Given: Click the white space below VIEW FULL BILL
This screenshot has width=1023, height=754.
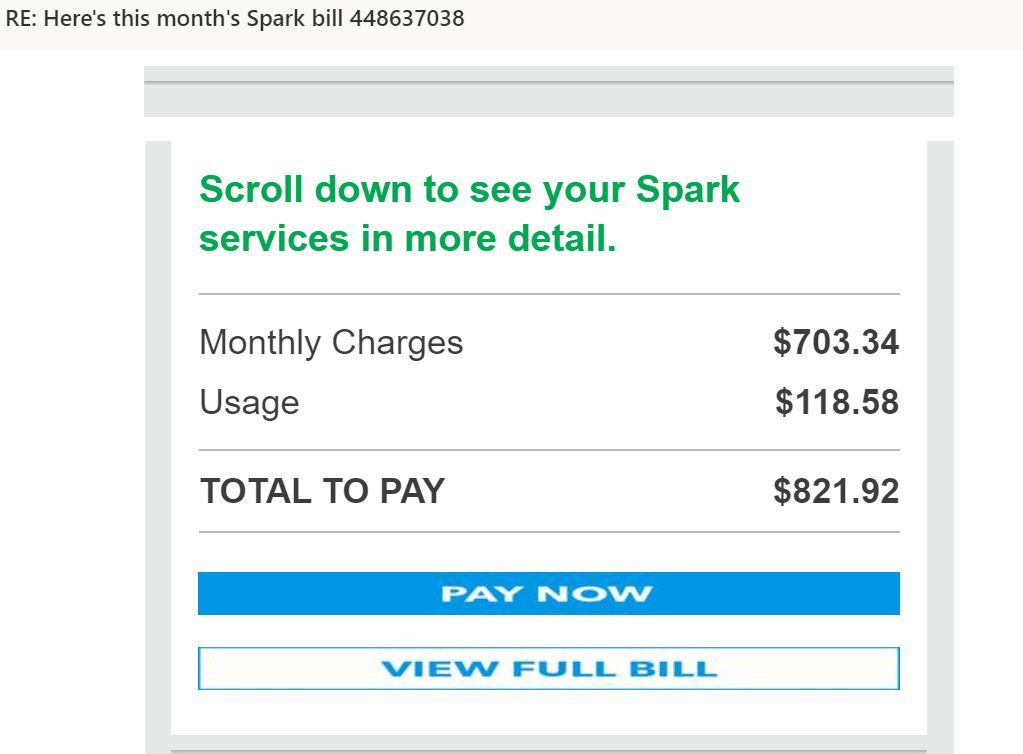Looking at the screenshot, I should (548, 712).
